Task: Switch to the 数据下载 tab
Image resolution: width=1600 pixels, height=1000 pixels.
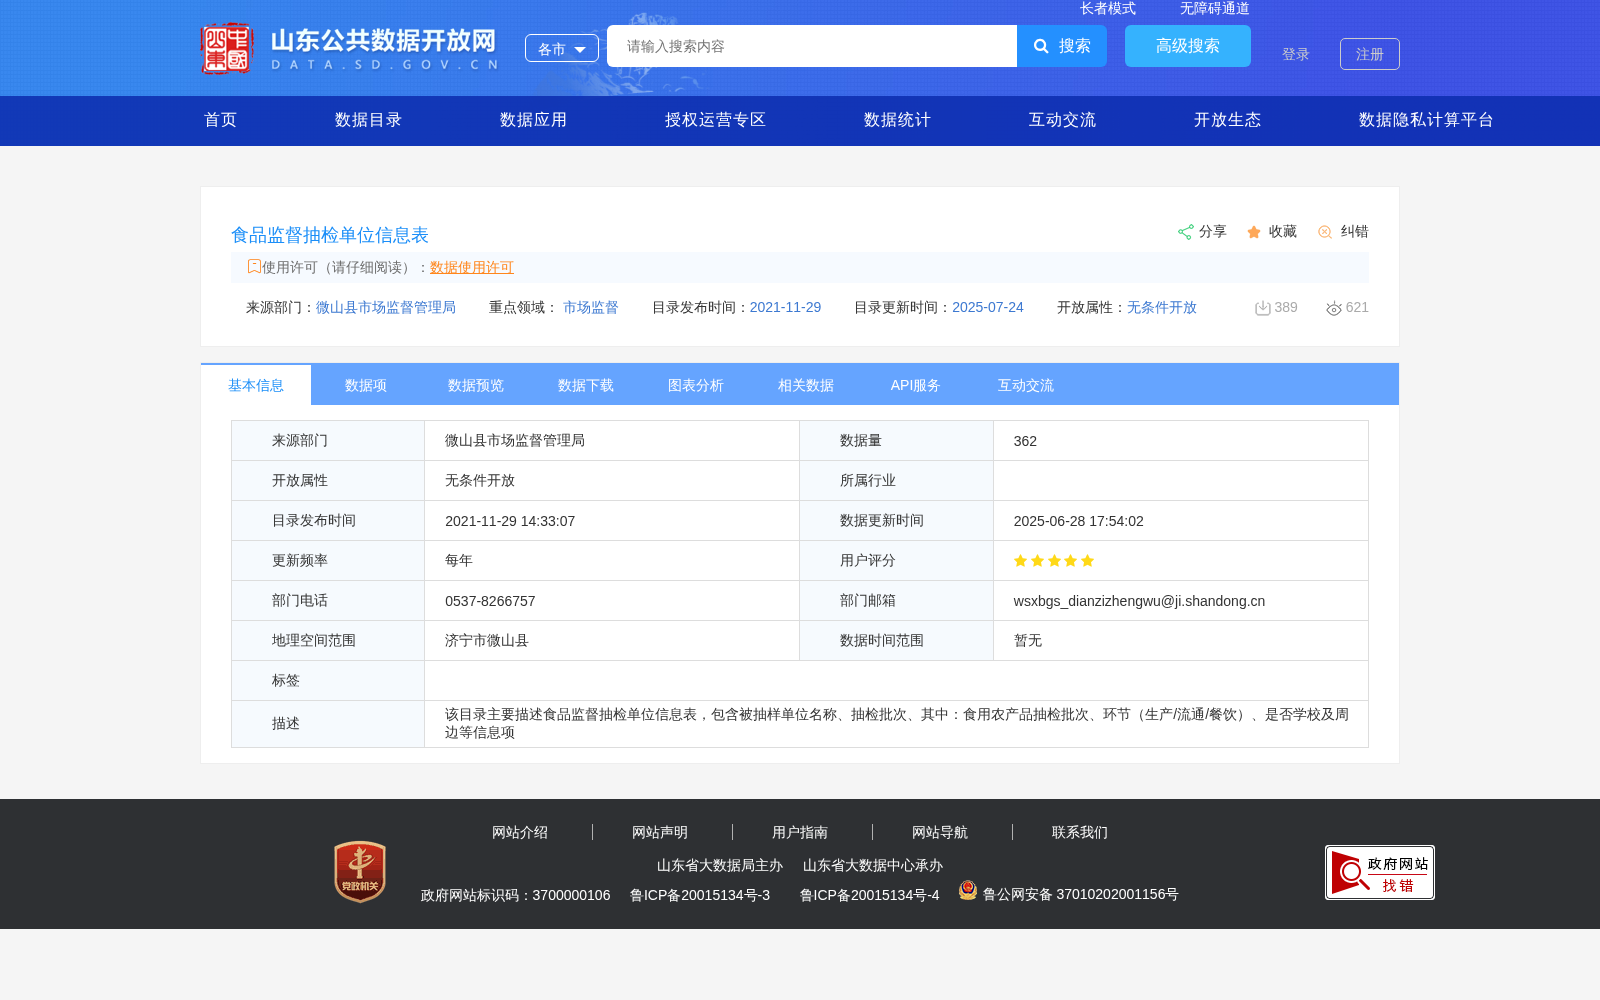Action: pos(586,385)
